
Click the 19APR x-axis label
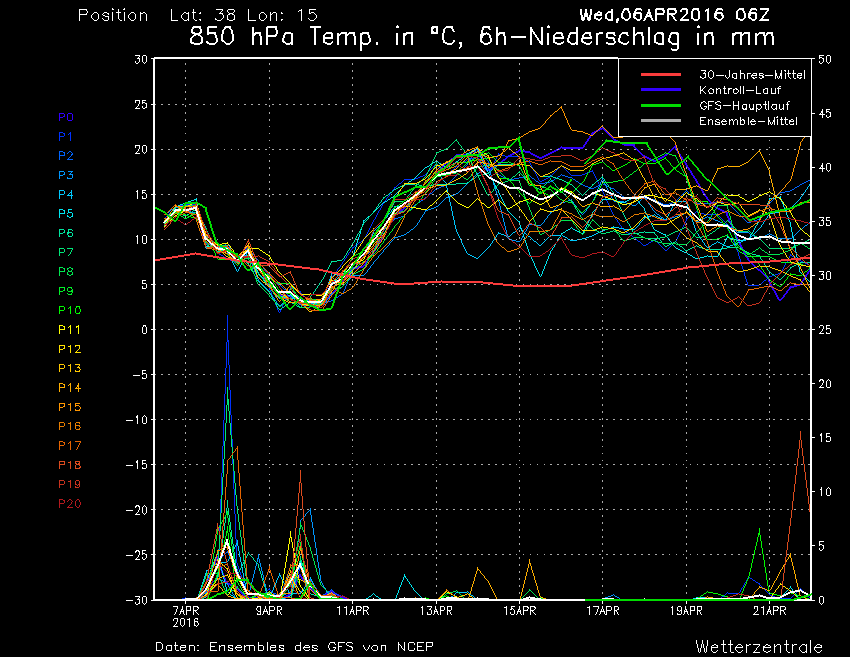click(686, 611)
